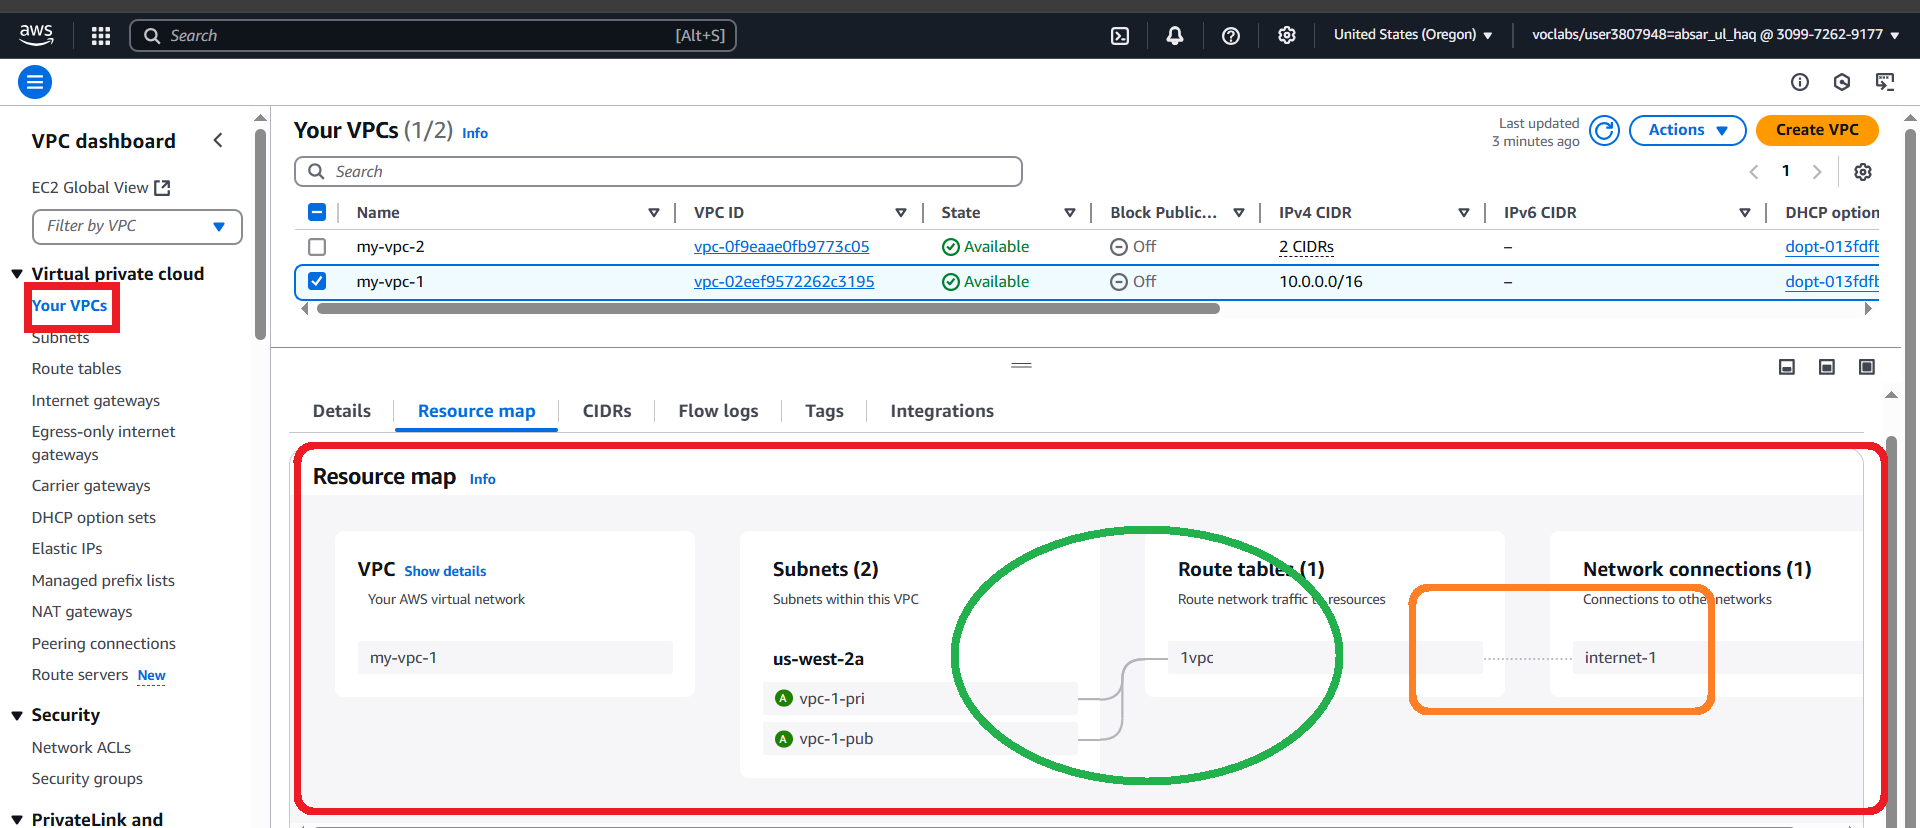Refresh the VPC list
1920x828 pixels.
pyautogui.click(x=1604, y=131)
